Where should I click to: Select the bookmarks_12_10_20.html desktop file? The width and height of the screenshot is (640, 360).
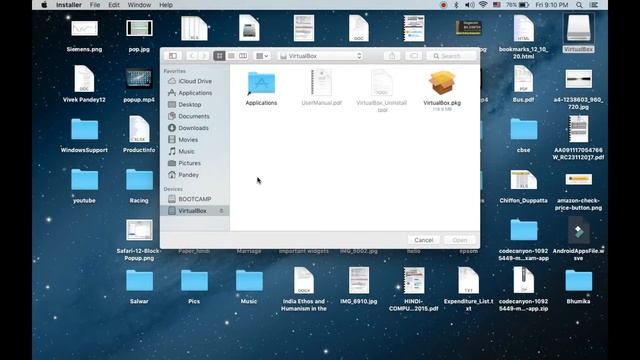(523, 37)
